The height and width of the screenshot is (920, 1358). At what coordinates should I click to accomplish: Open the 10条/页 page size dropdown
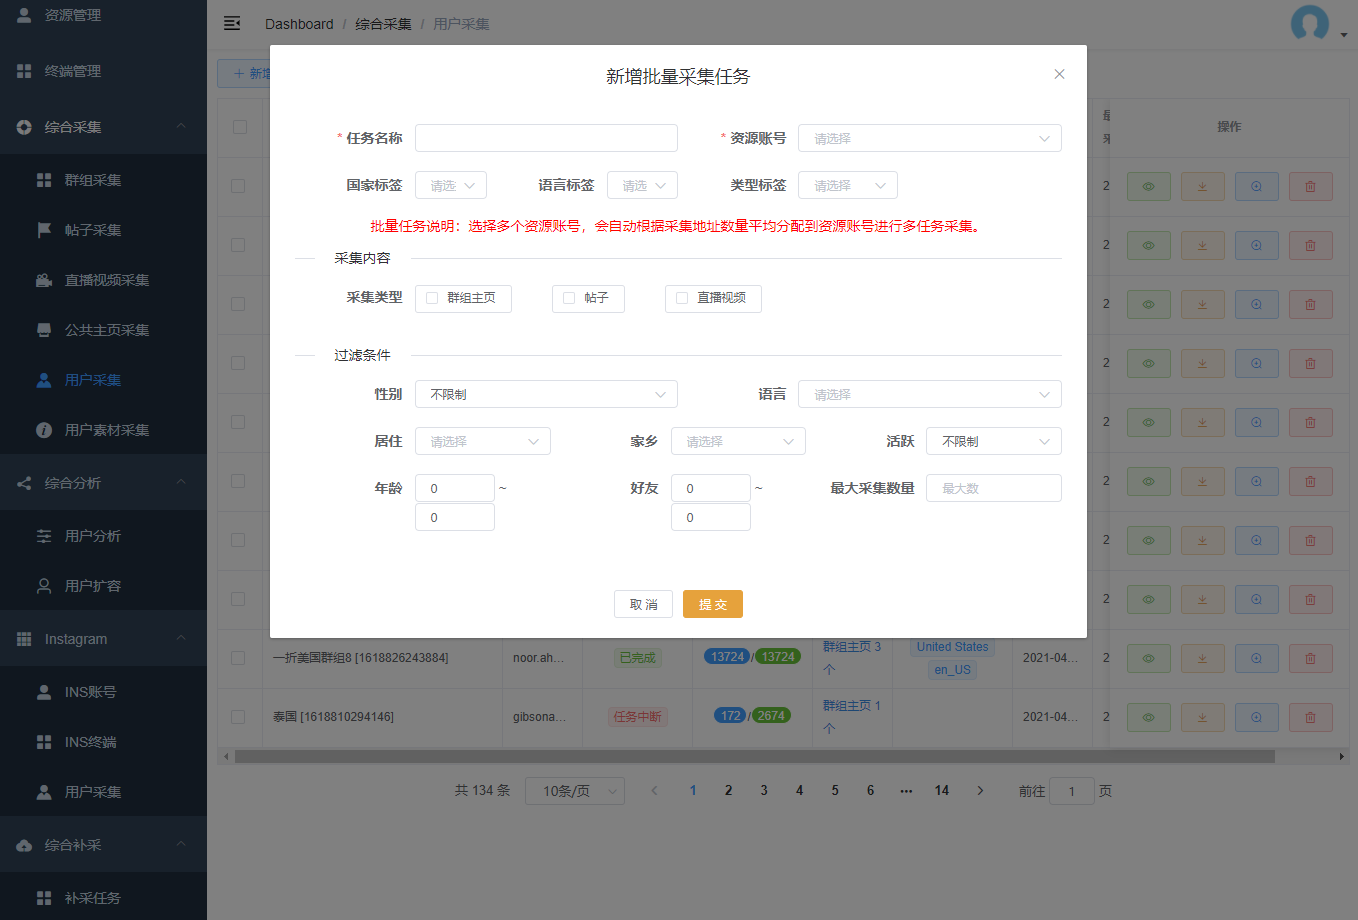tap(576, 791)
